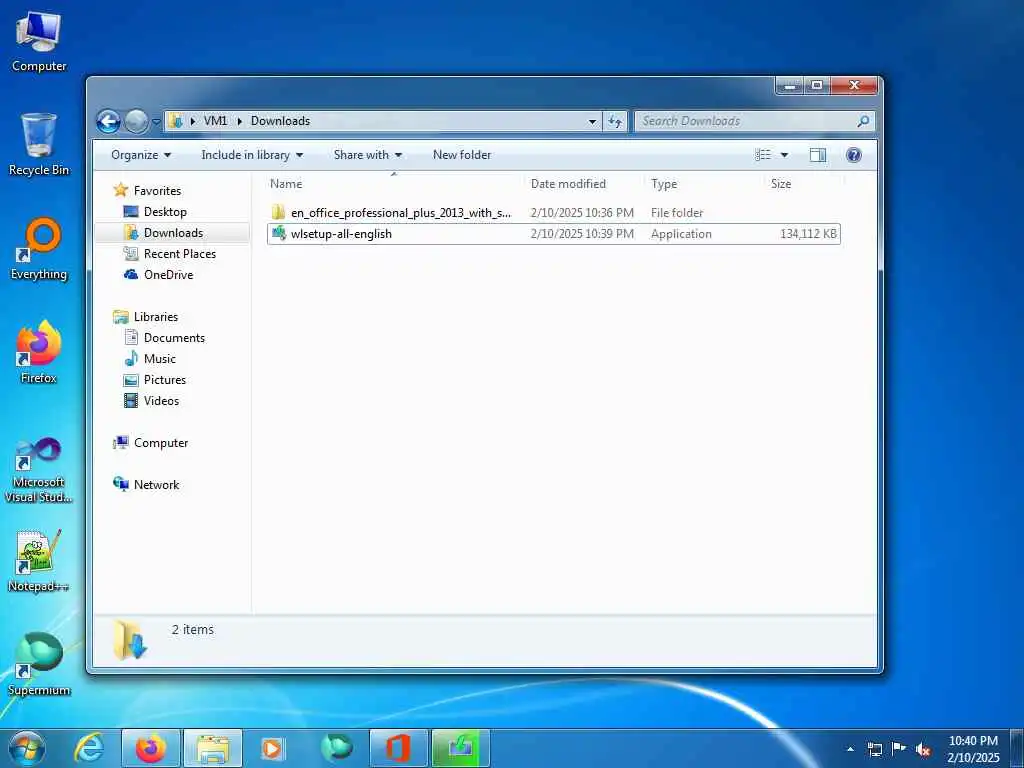Select Libraries in the navigation pane
Image resolution: width=1024 pixels, height=768 pixels.
point(155,317)
